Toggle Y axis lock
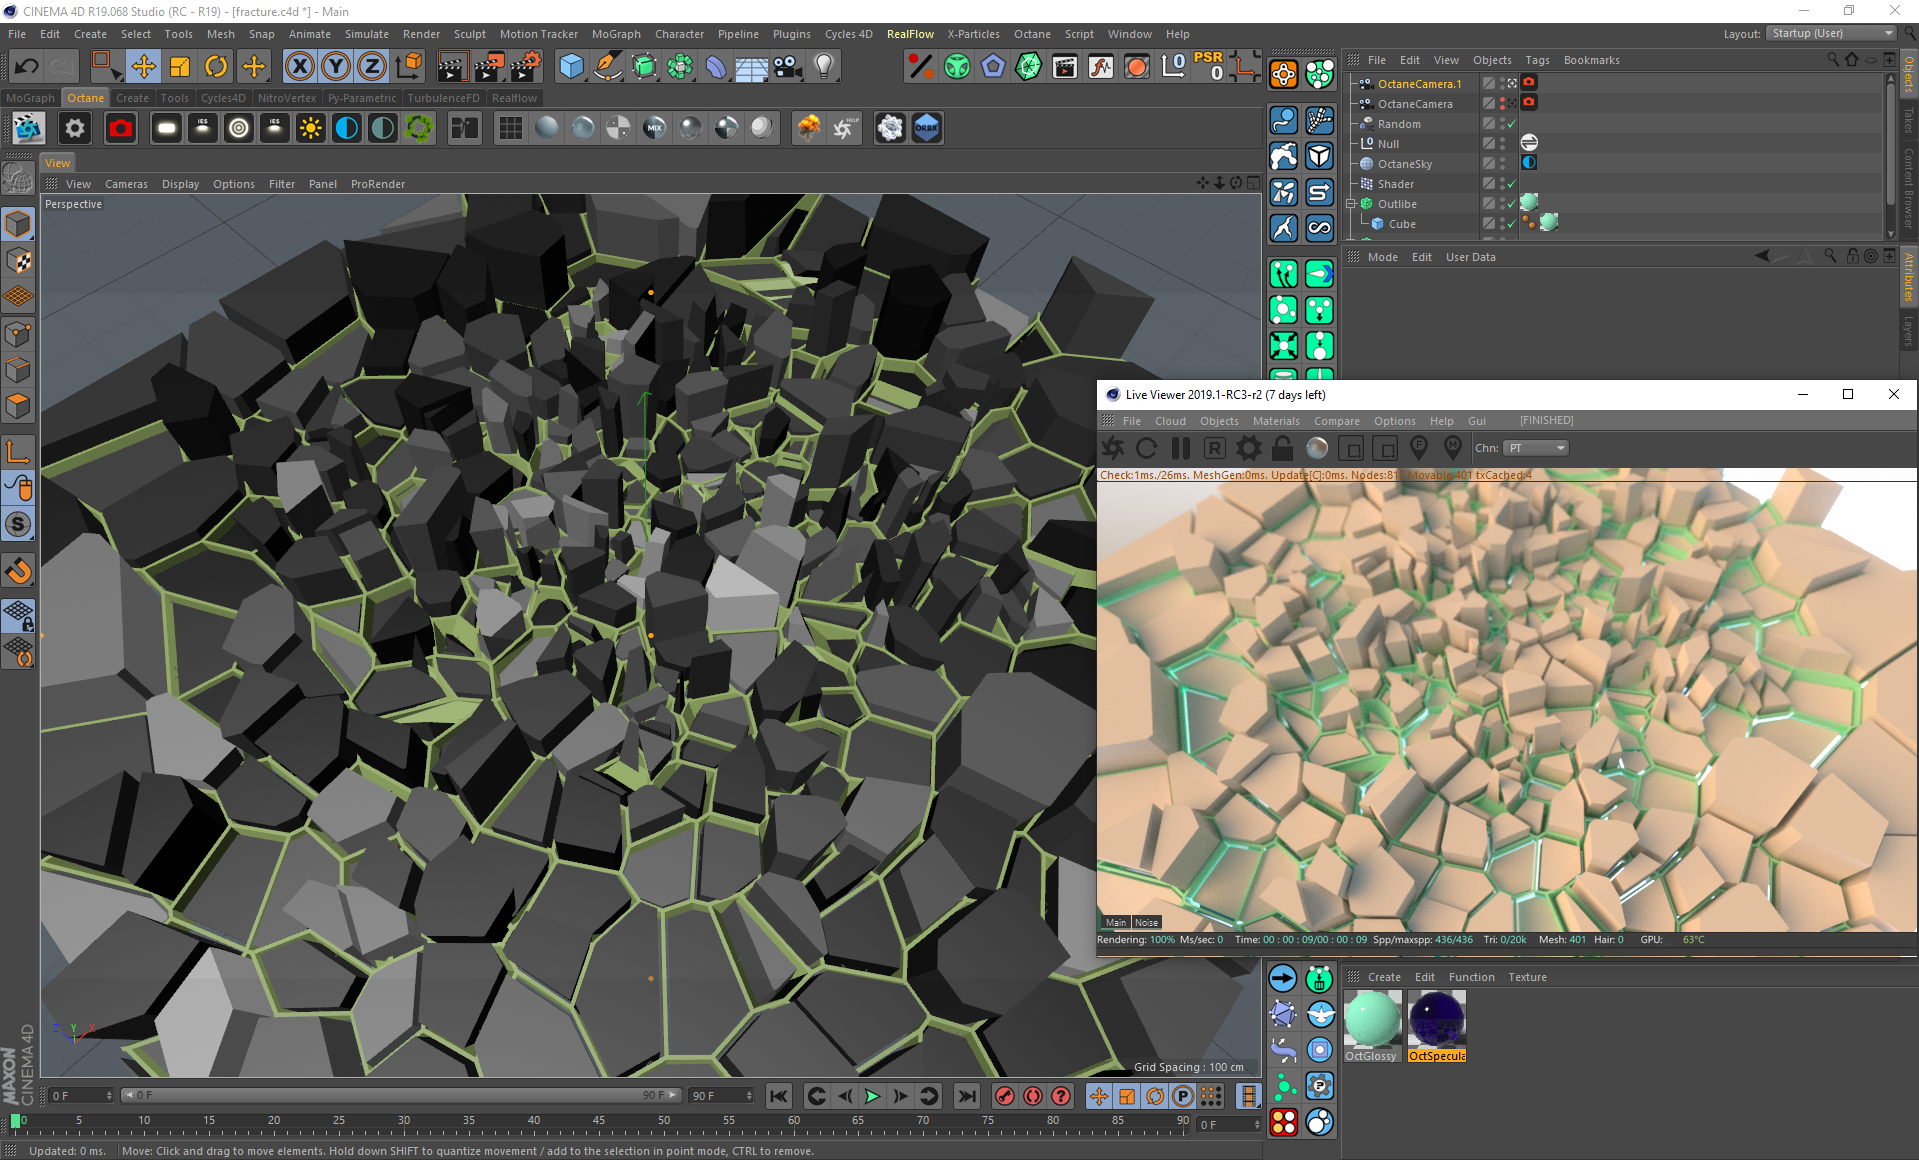1919x1160 pixels. (335, 67)
